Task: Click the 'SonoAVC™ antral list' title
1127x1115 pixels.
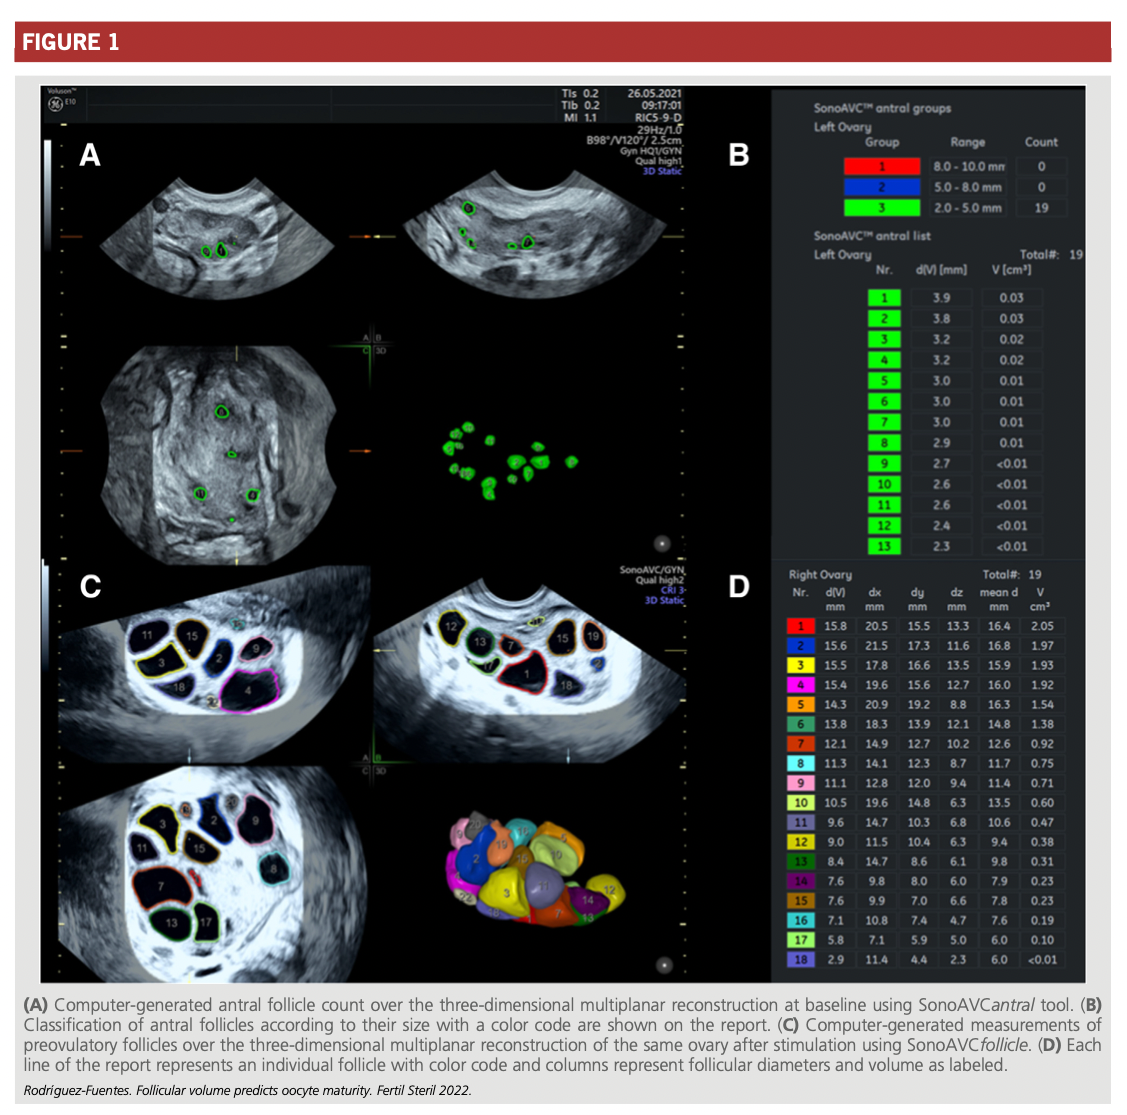Action: click(x=872, y=236)
